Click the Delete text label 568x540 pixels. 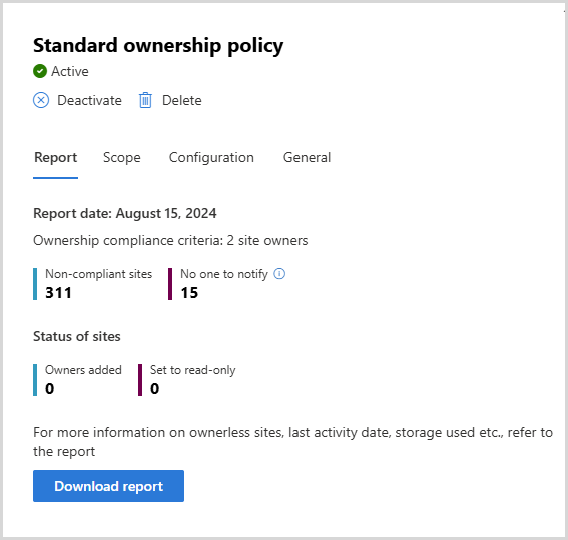(x=181, y=100)
